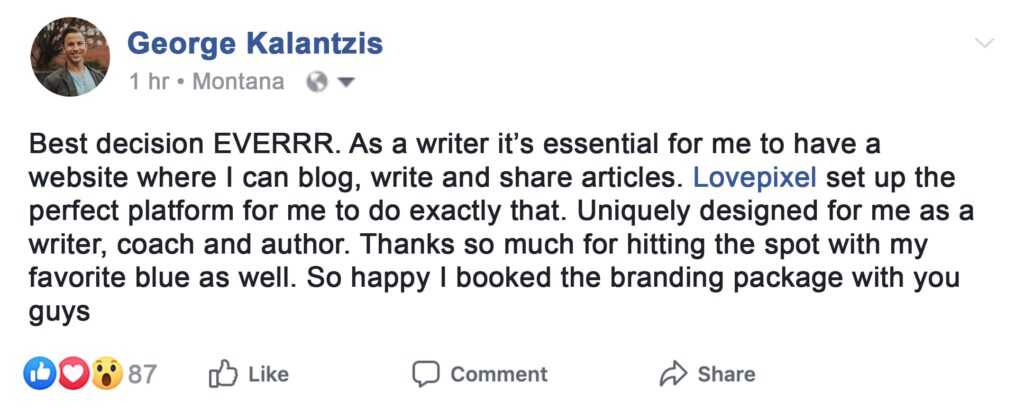Click the globe public privacy icon
The image size is (1024, 420).
pyautogui.click(x=317, y=82)
